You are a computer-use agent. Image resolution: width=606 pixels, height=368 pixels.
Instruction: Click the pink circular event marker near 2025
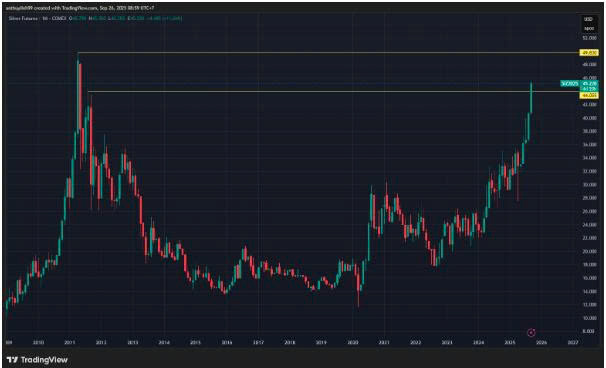point(531,332)
